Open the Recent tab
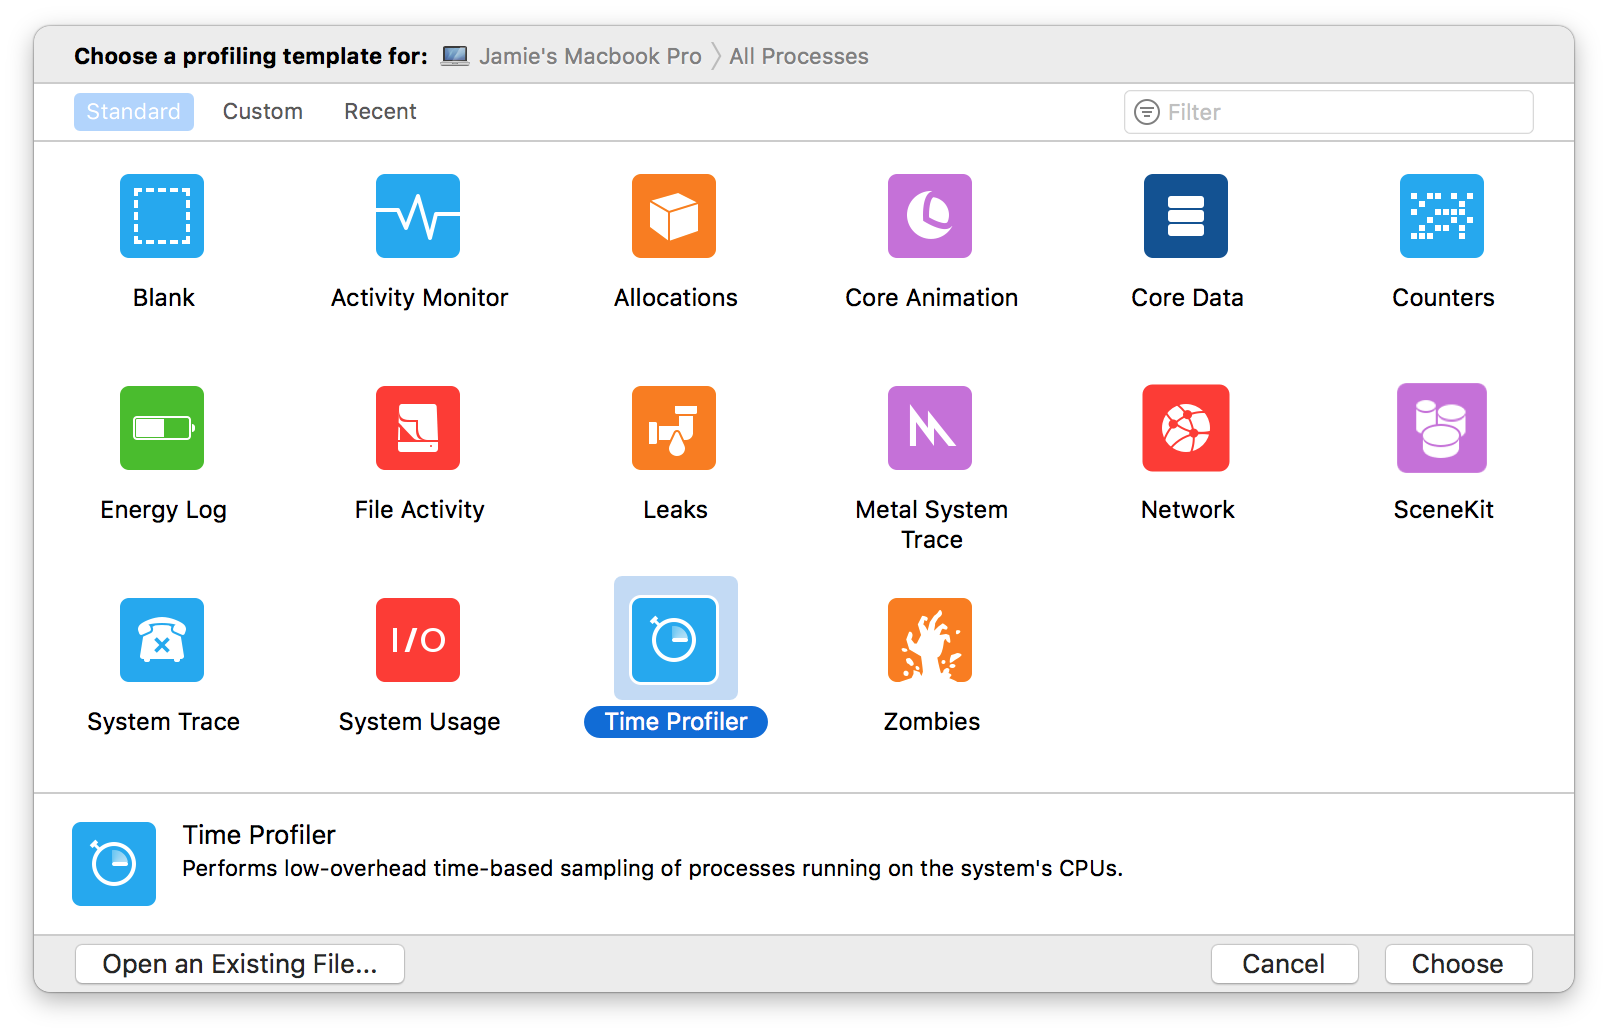Screen dimensions: 1608x1034 pos(380,112)
